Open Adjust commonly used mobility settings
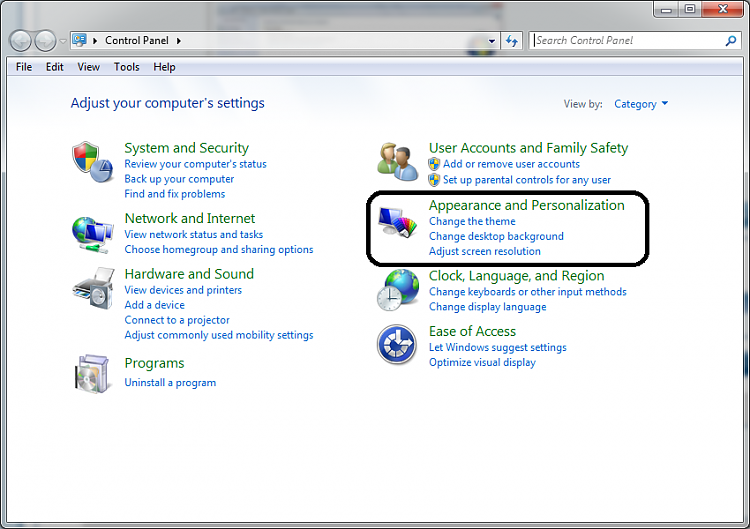The height and width of the screenshot is (529, 750). pyautogui.click(x=219, y=335)
